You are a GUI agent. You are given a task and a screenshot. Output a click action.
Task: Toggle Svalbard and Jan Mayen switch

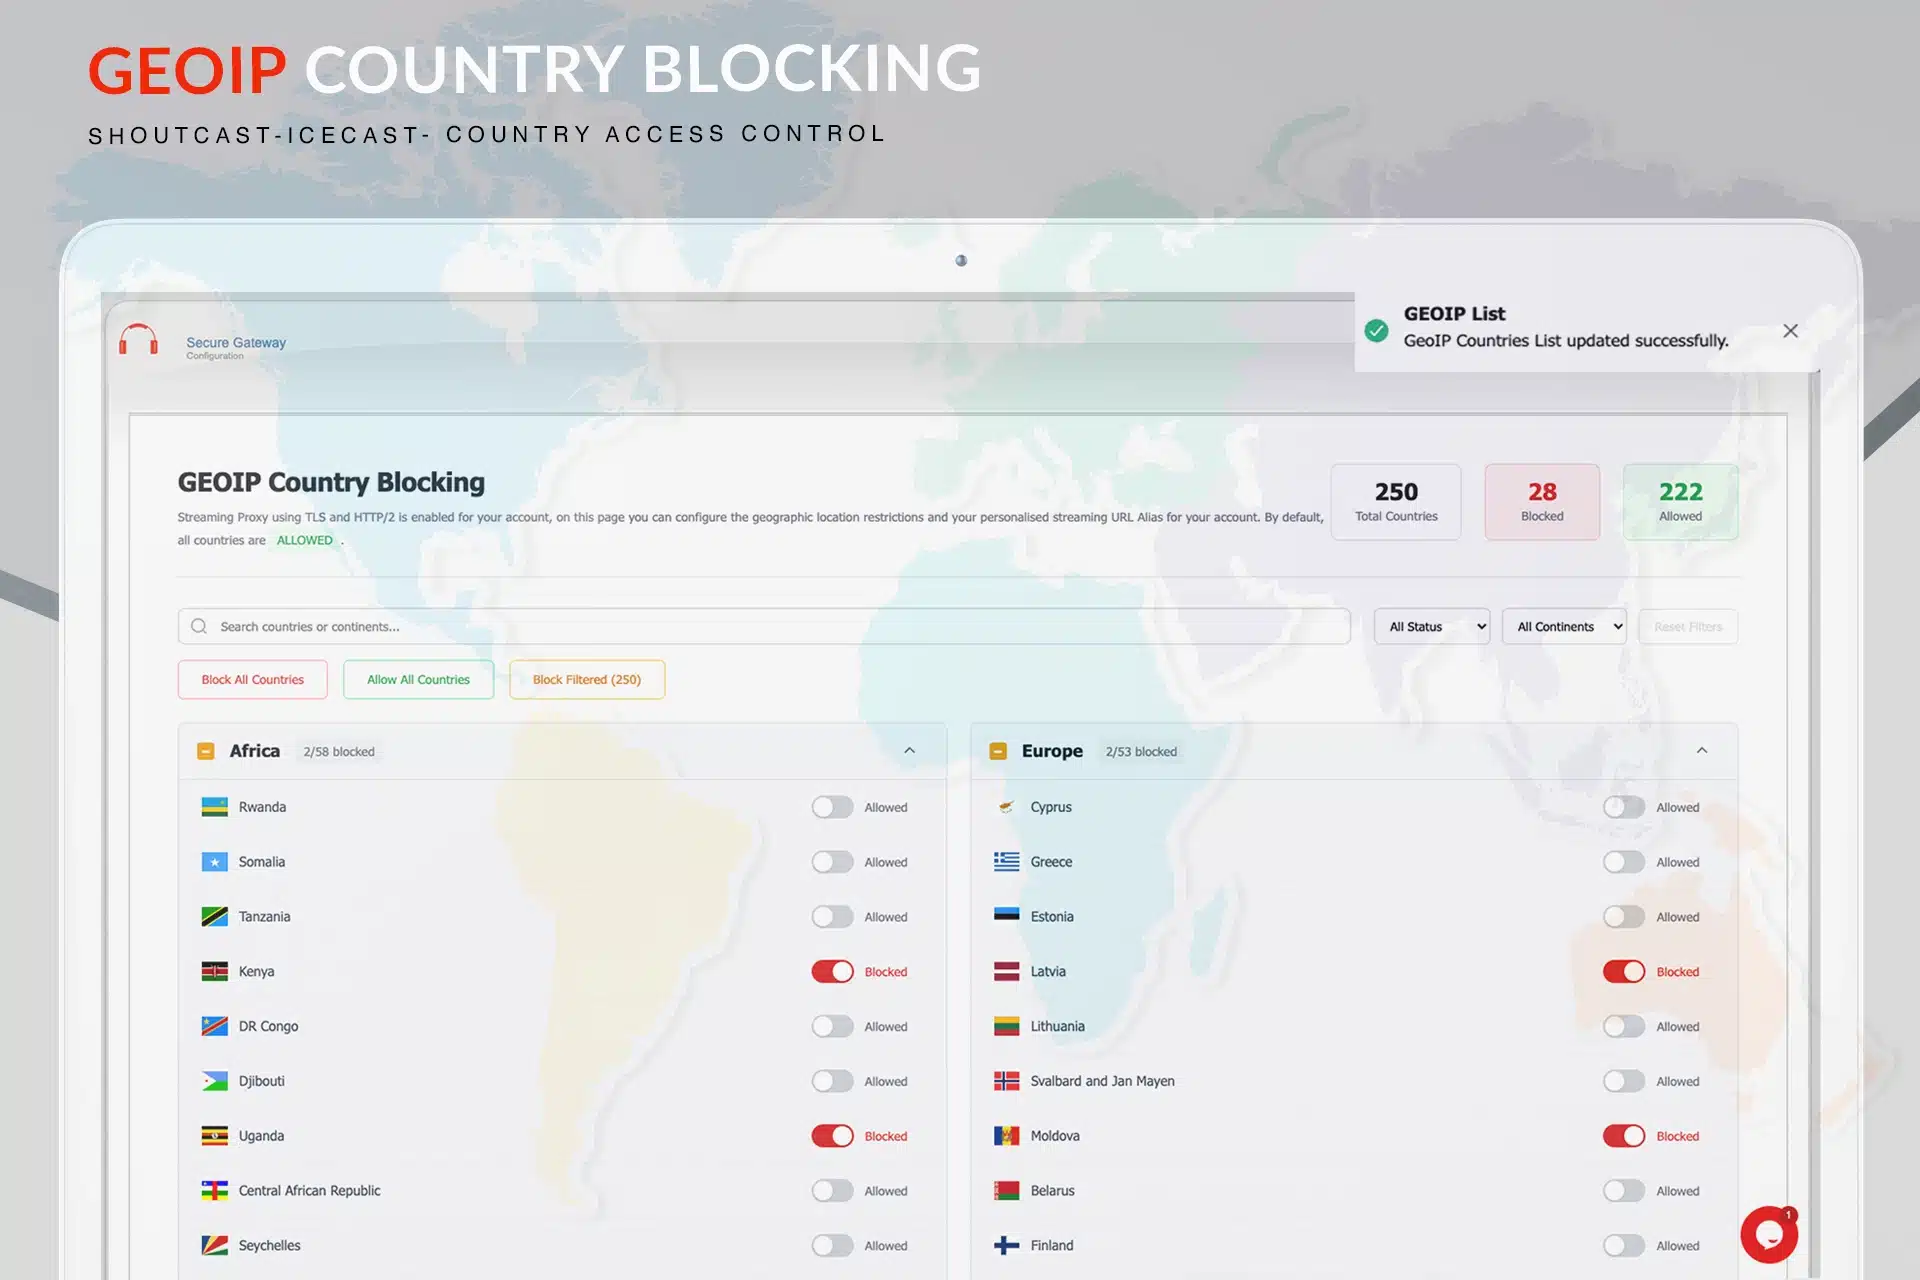pyautogui.click(x=1624, y=1081)
